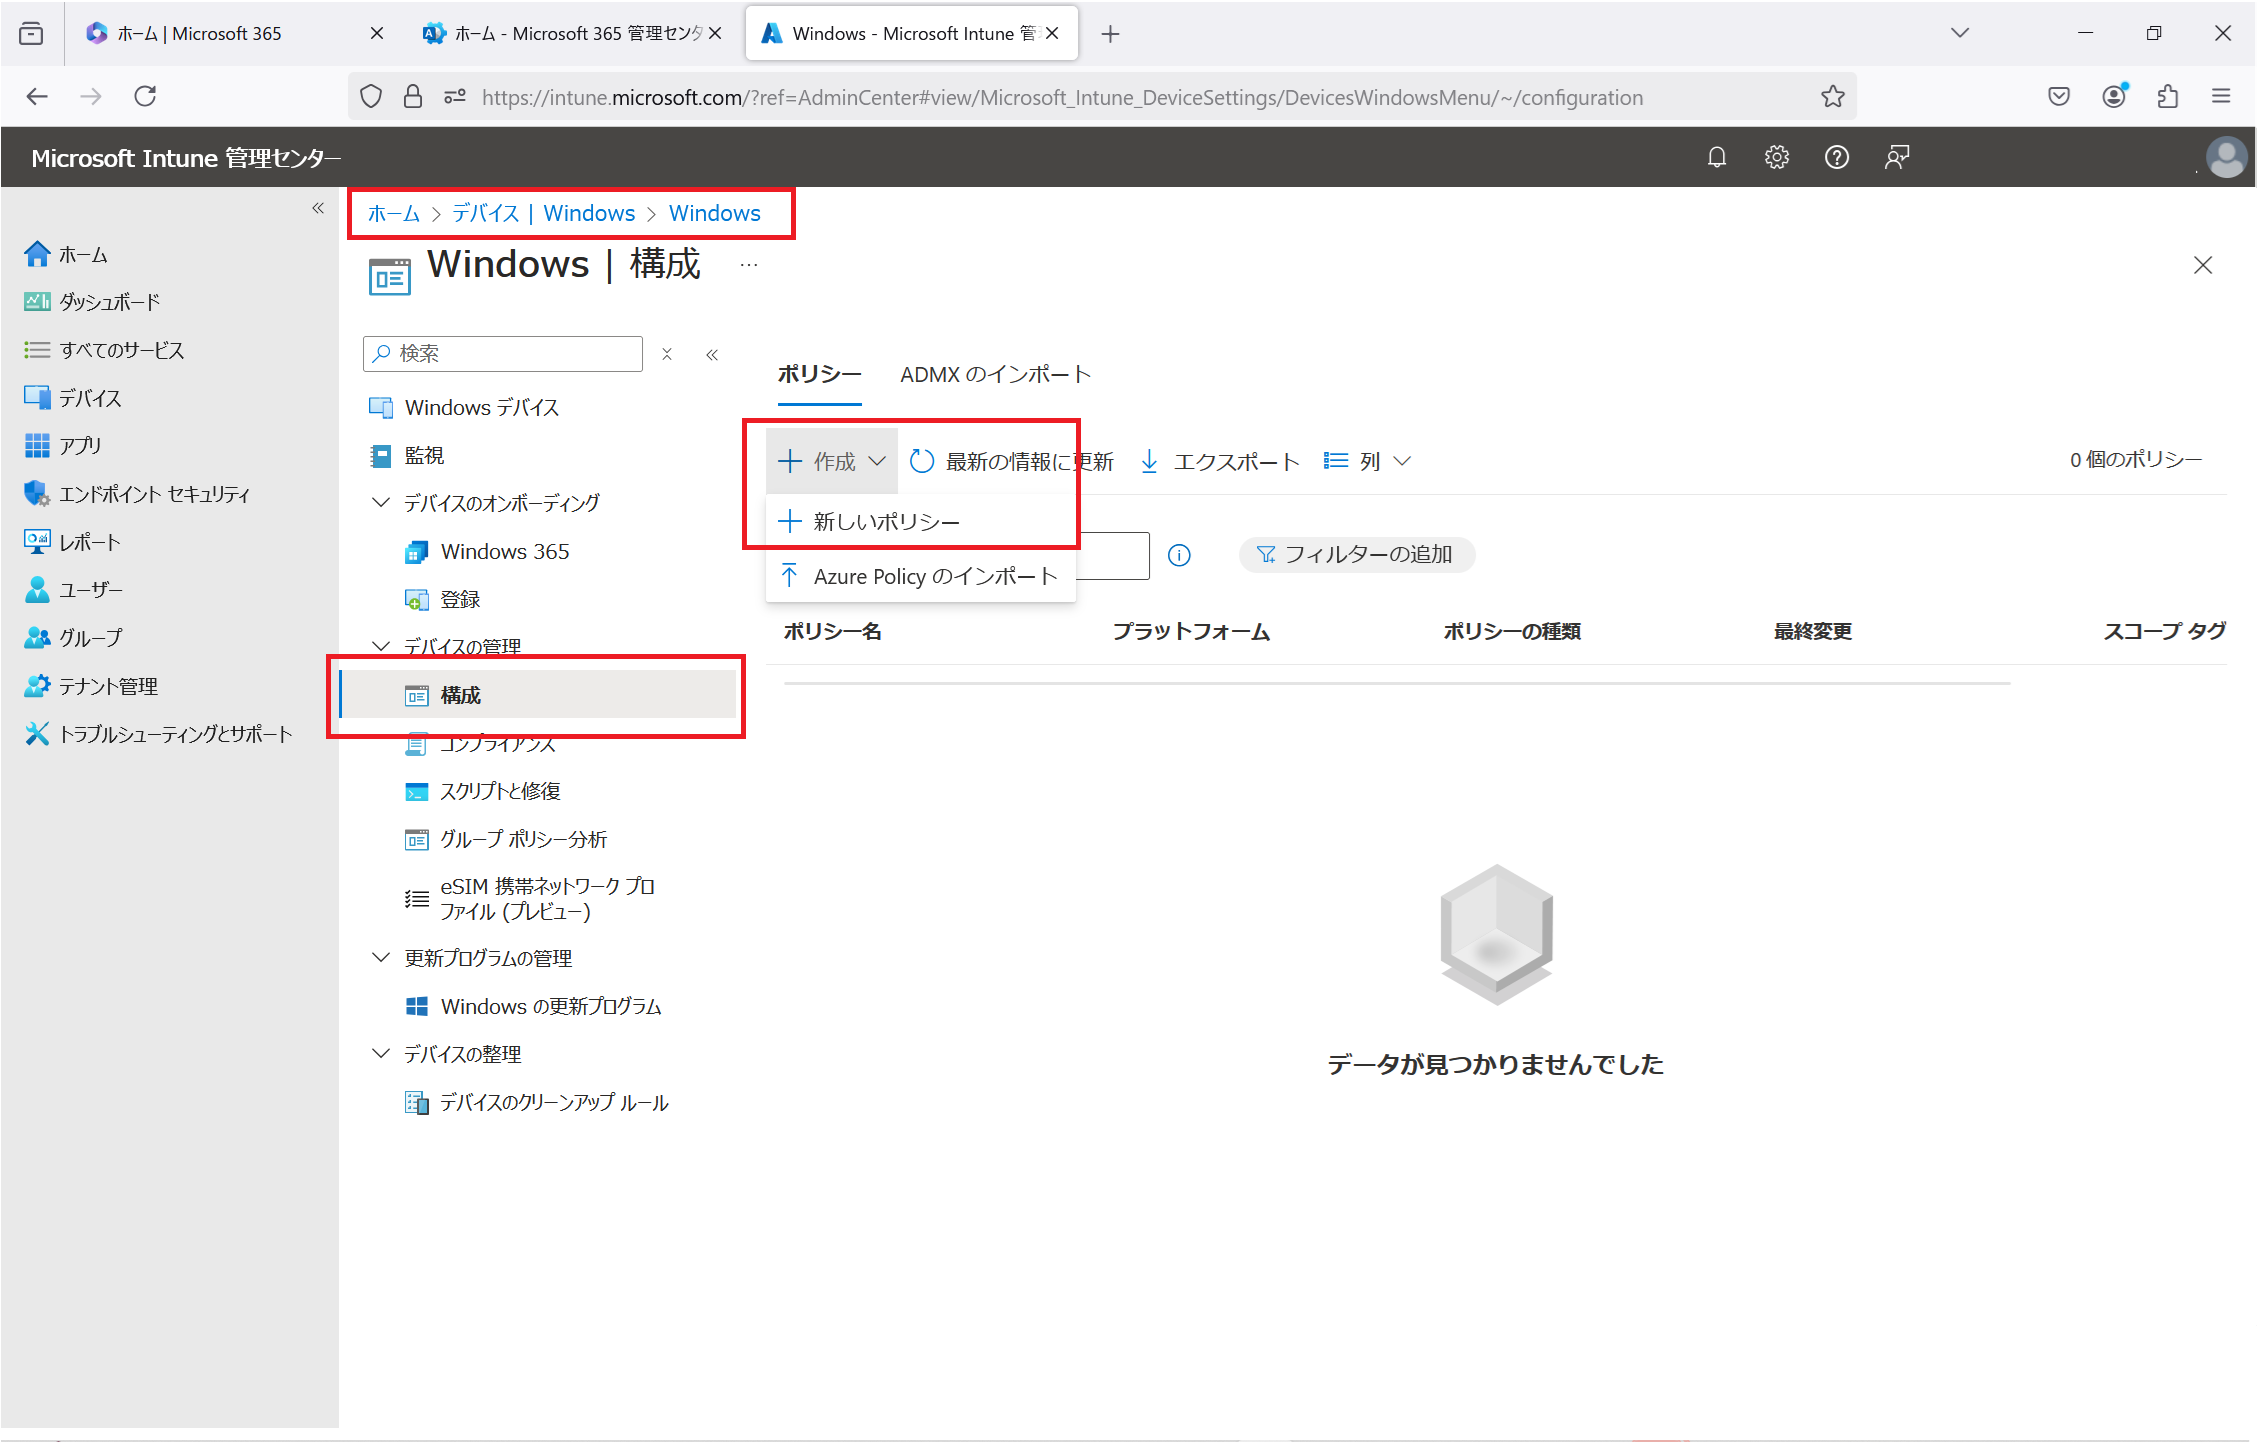The width and height of the screenshot is (2258, 1444).
Task: Follow the ホーム breadcrumb link
Action: (393, 213)
